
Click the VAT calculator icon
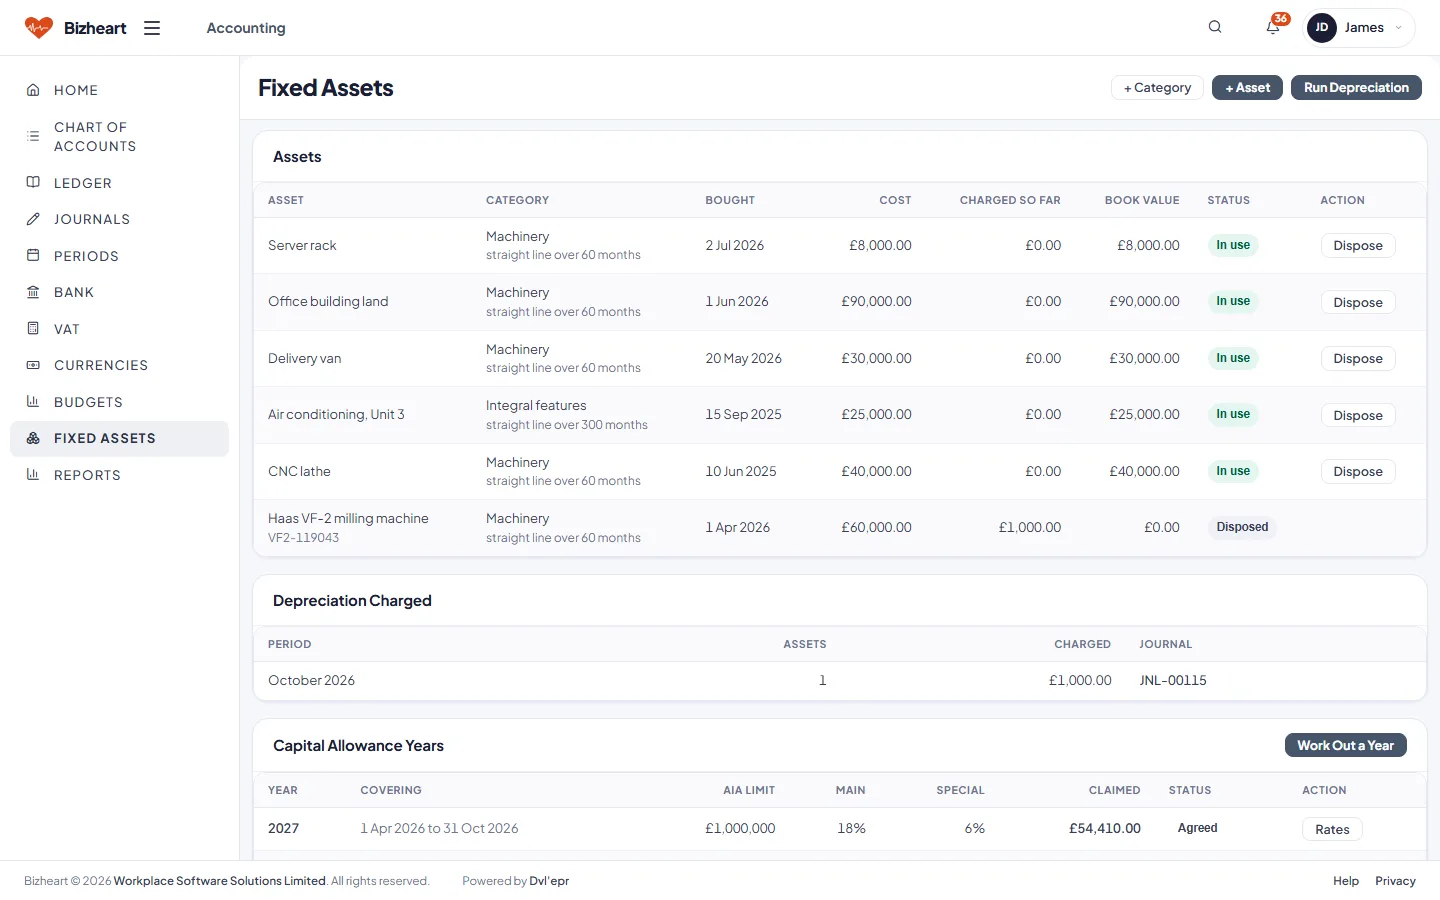tap(33, 328)
